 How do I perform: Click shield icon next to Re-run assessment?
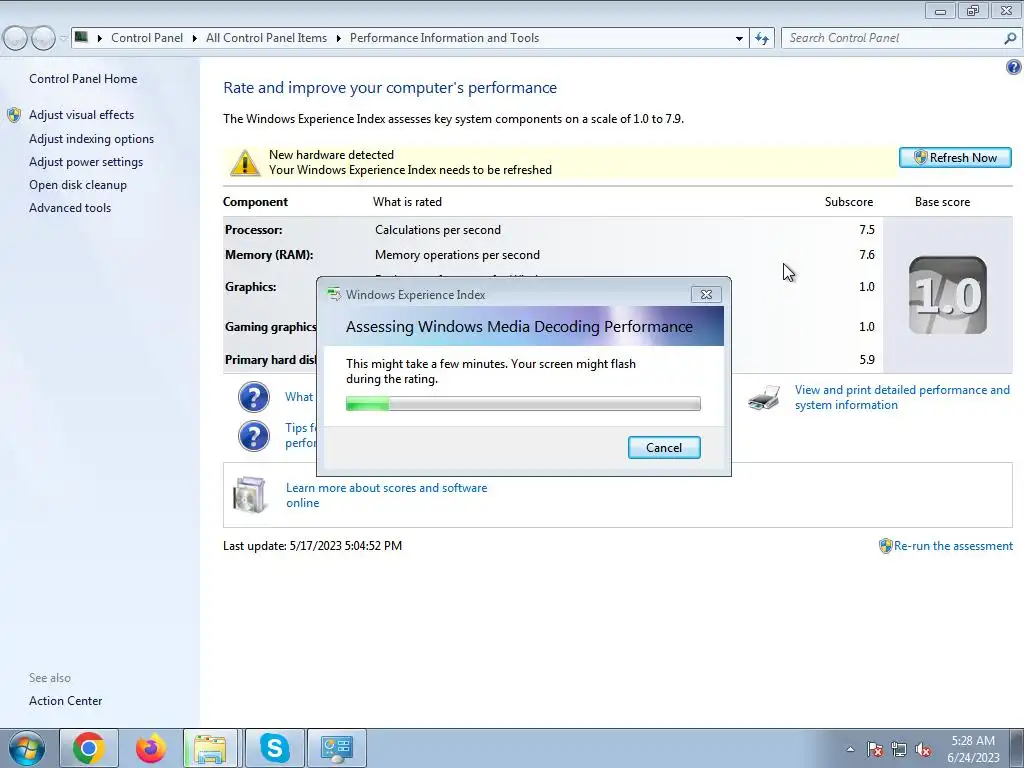tap(886, 546)
